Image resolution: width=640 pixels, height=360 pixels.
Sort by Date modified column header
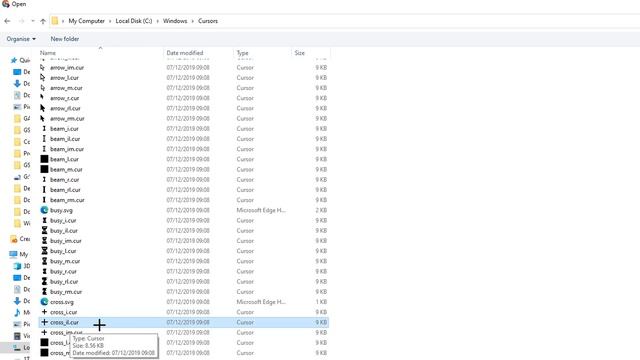184,53
